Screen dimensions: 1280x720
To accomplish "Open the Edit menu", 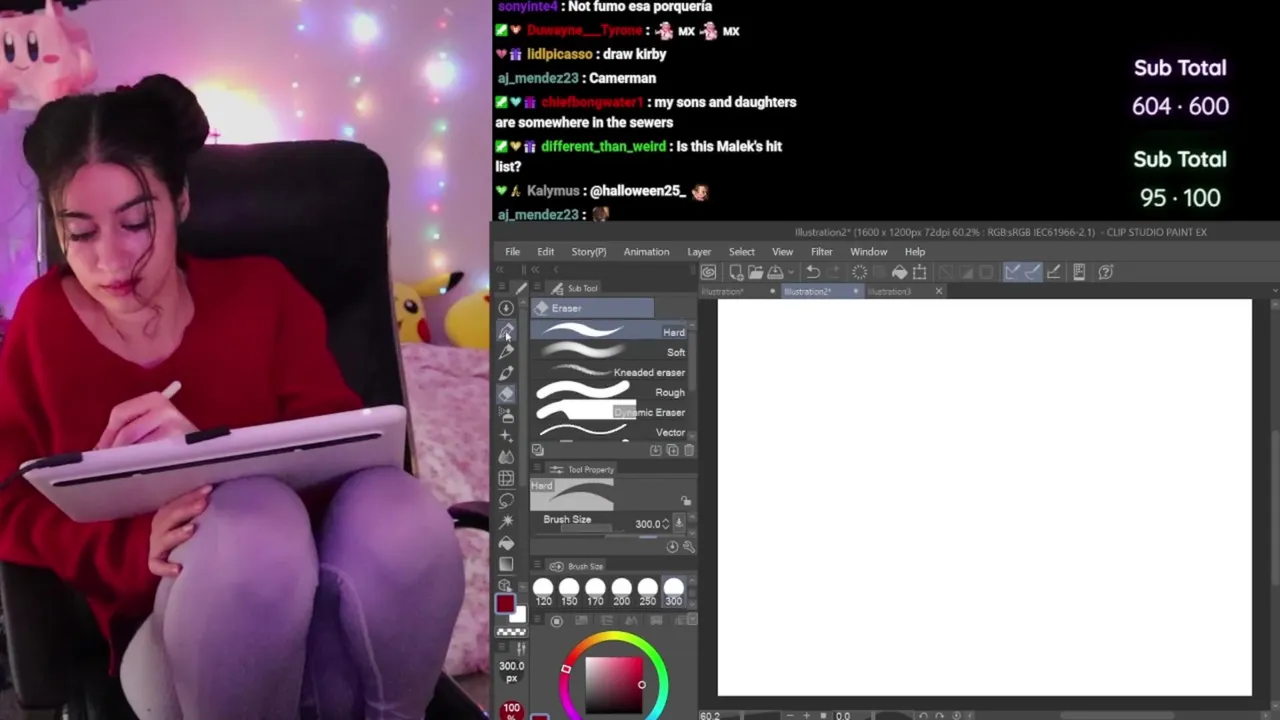I will click(546, 252).
